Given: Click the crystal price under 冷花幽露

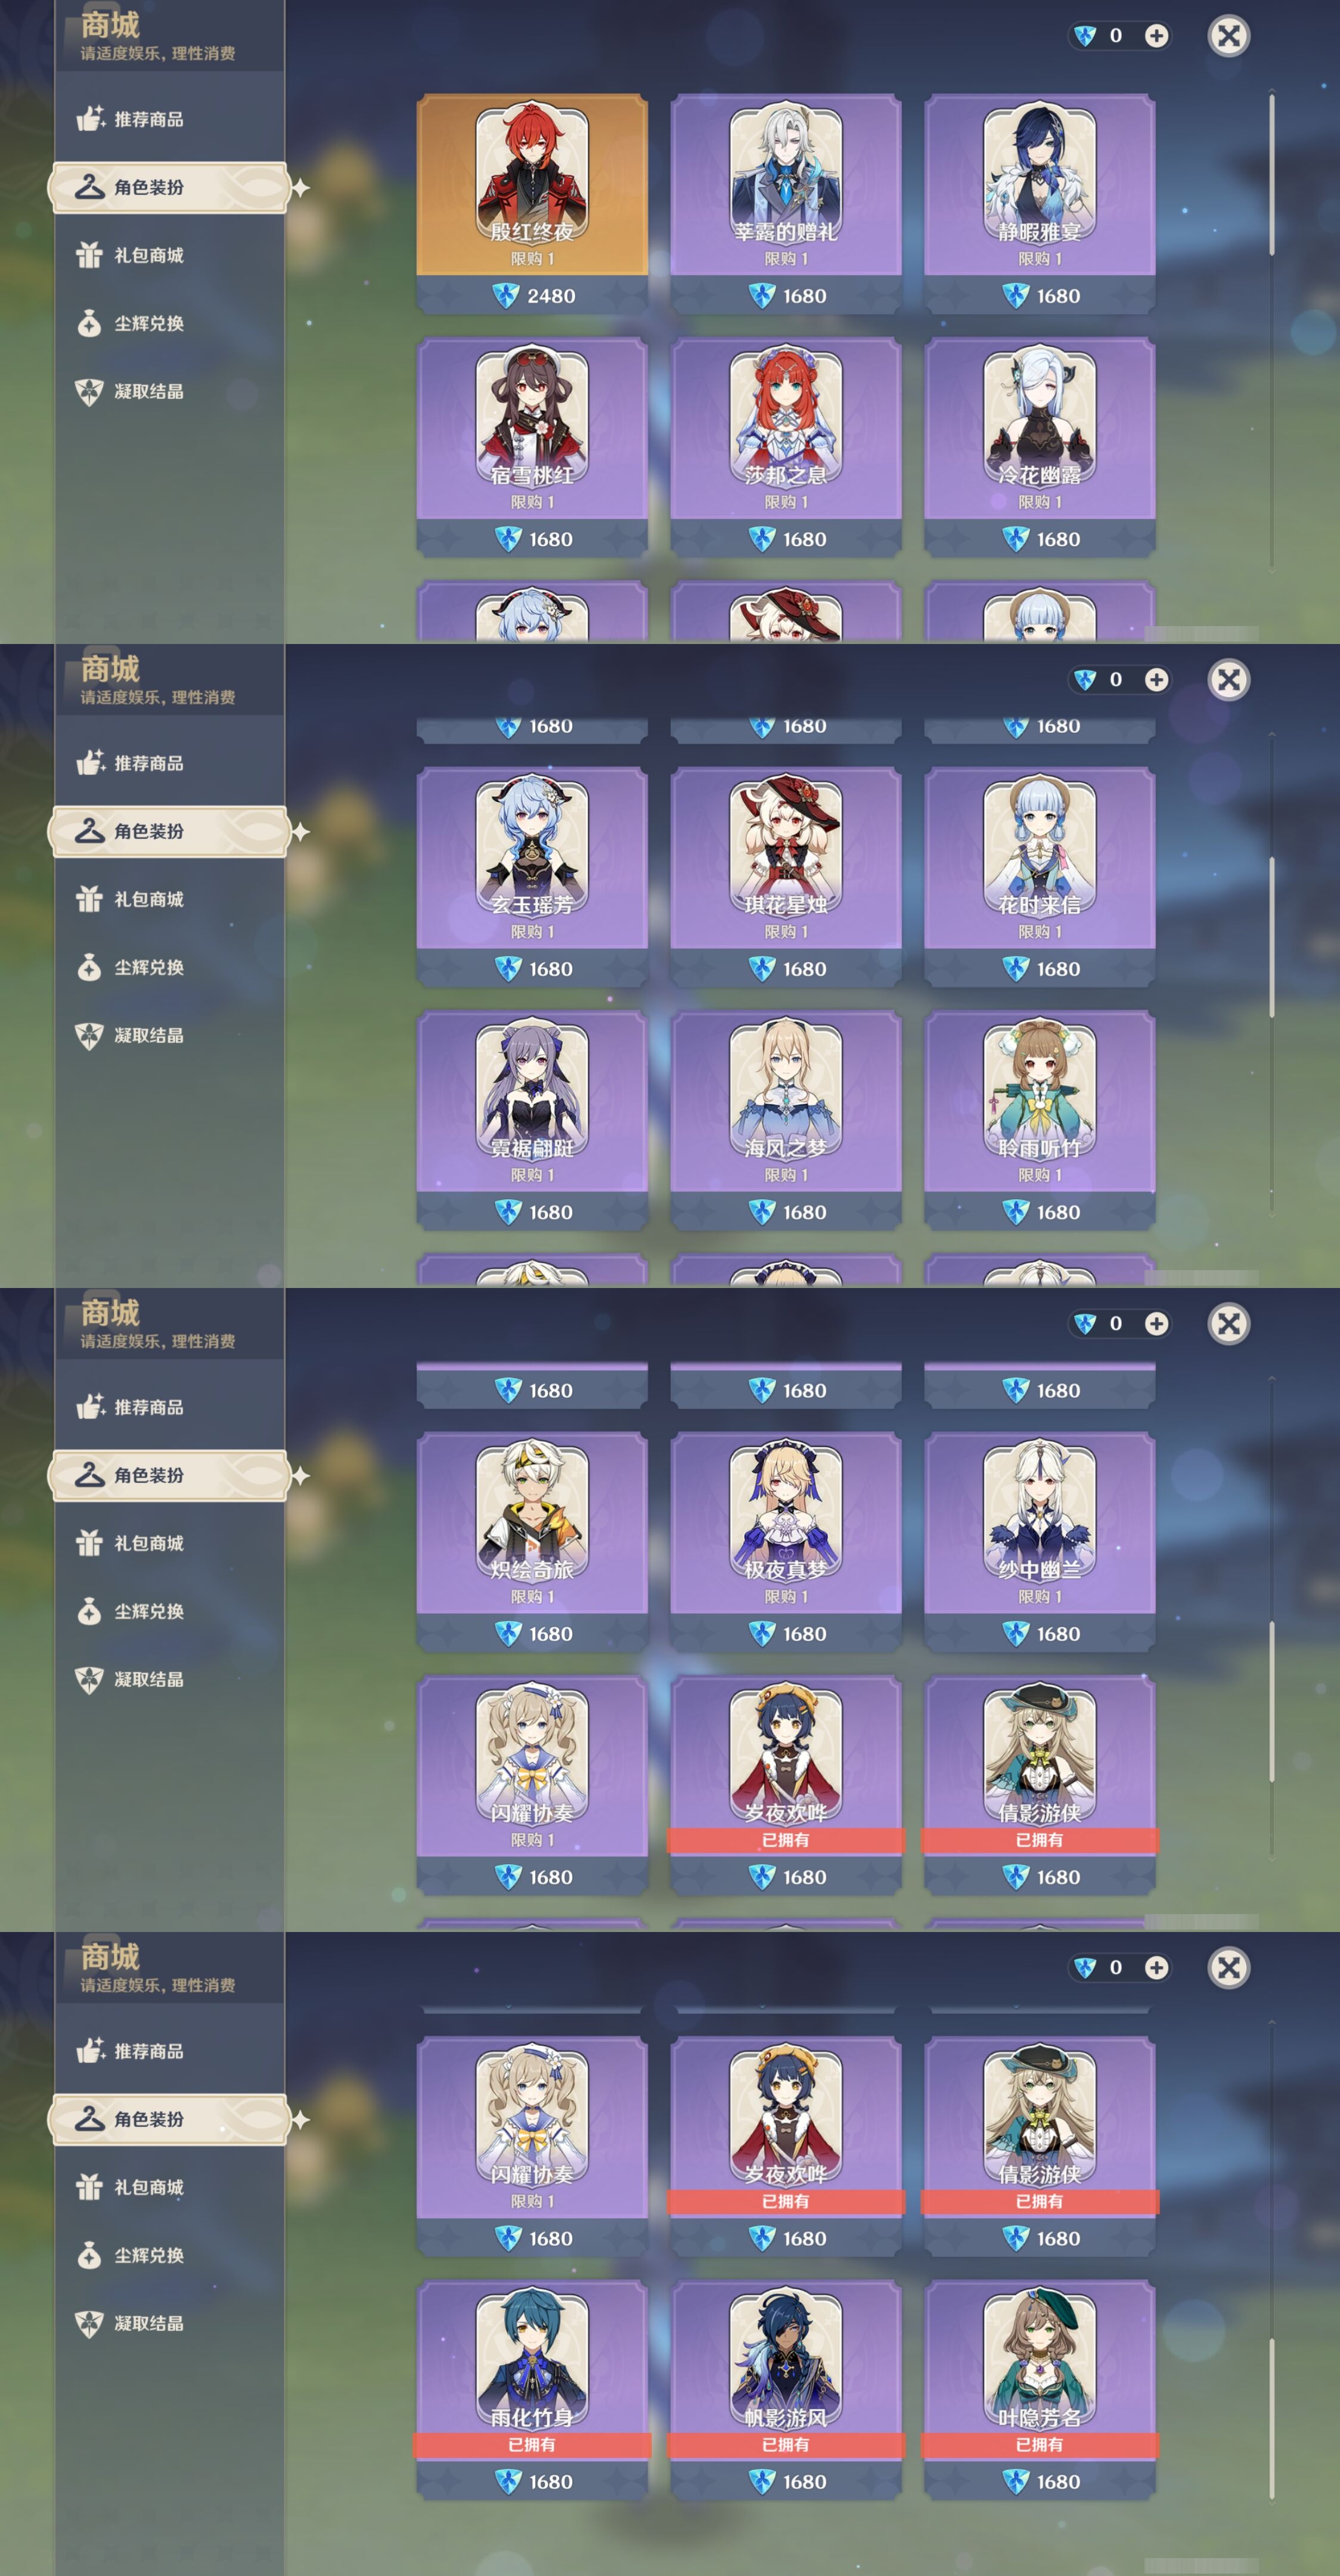Looking at the screenshot, I should [x=1041, y=539].
